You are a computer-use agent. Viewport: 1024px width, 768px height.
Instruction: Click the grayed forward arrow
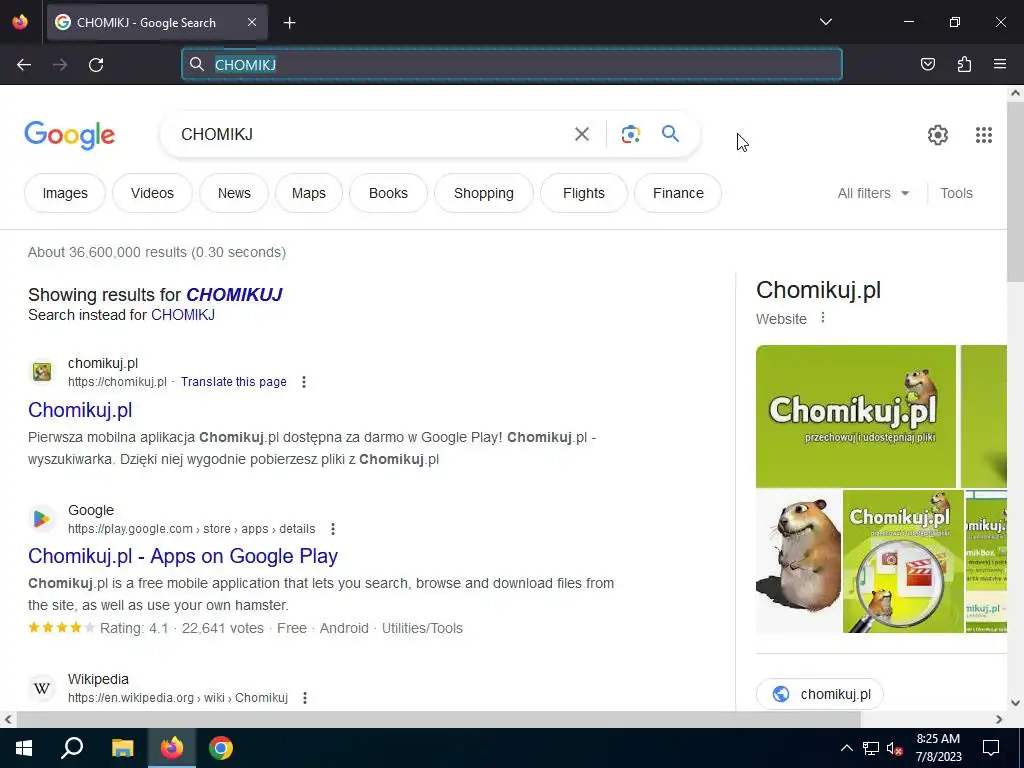pos(60,65)
